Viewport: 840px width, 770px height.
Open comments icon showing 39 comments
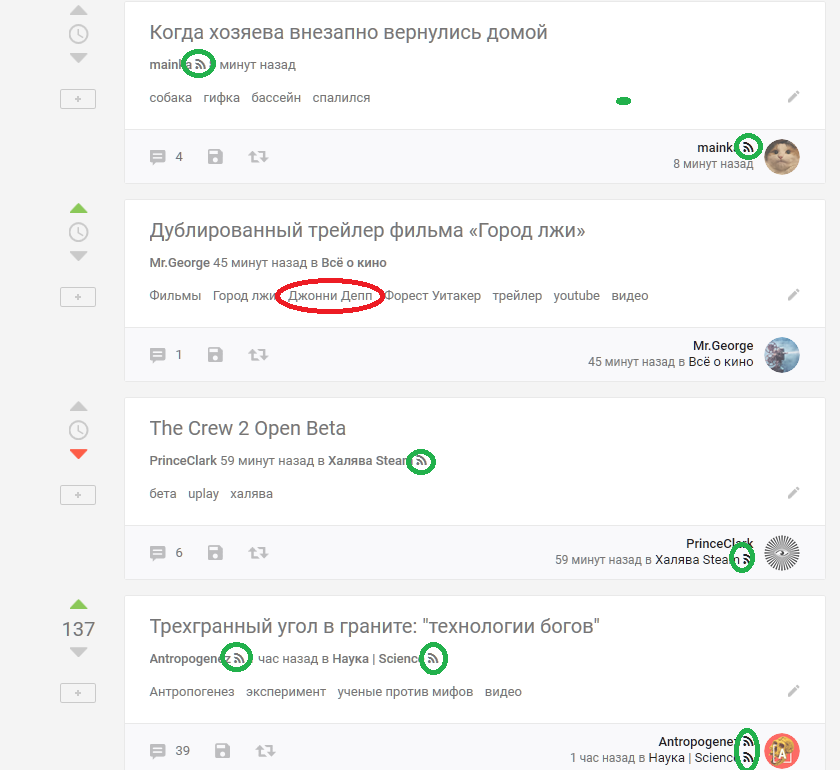coord(158,751)
